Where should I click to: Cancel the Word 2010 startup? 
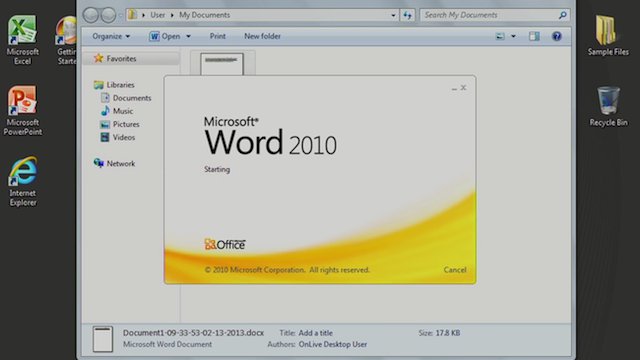click(455, 270)
